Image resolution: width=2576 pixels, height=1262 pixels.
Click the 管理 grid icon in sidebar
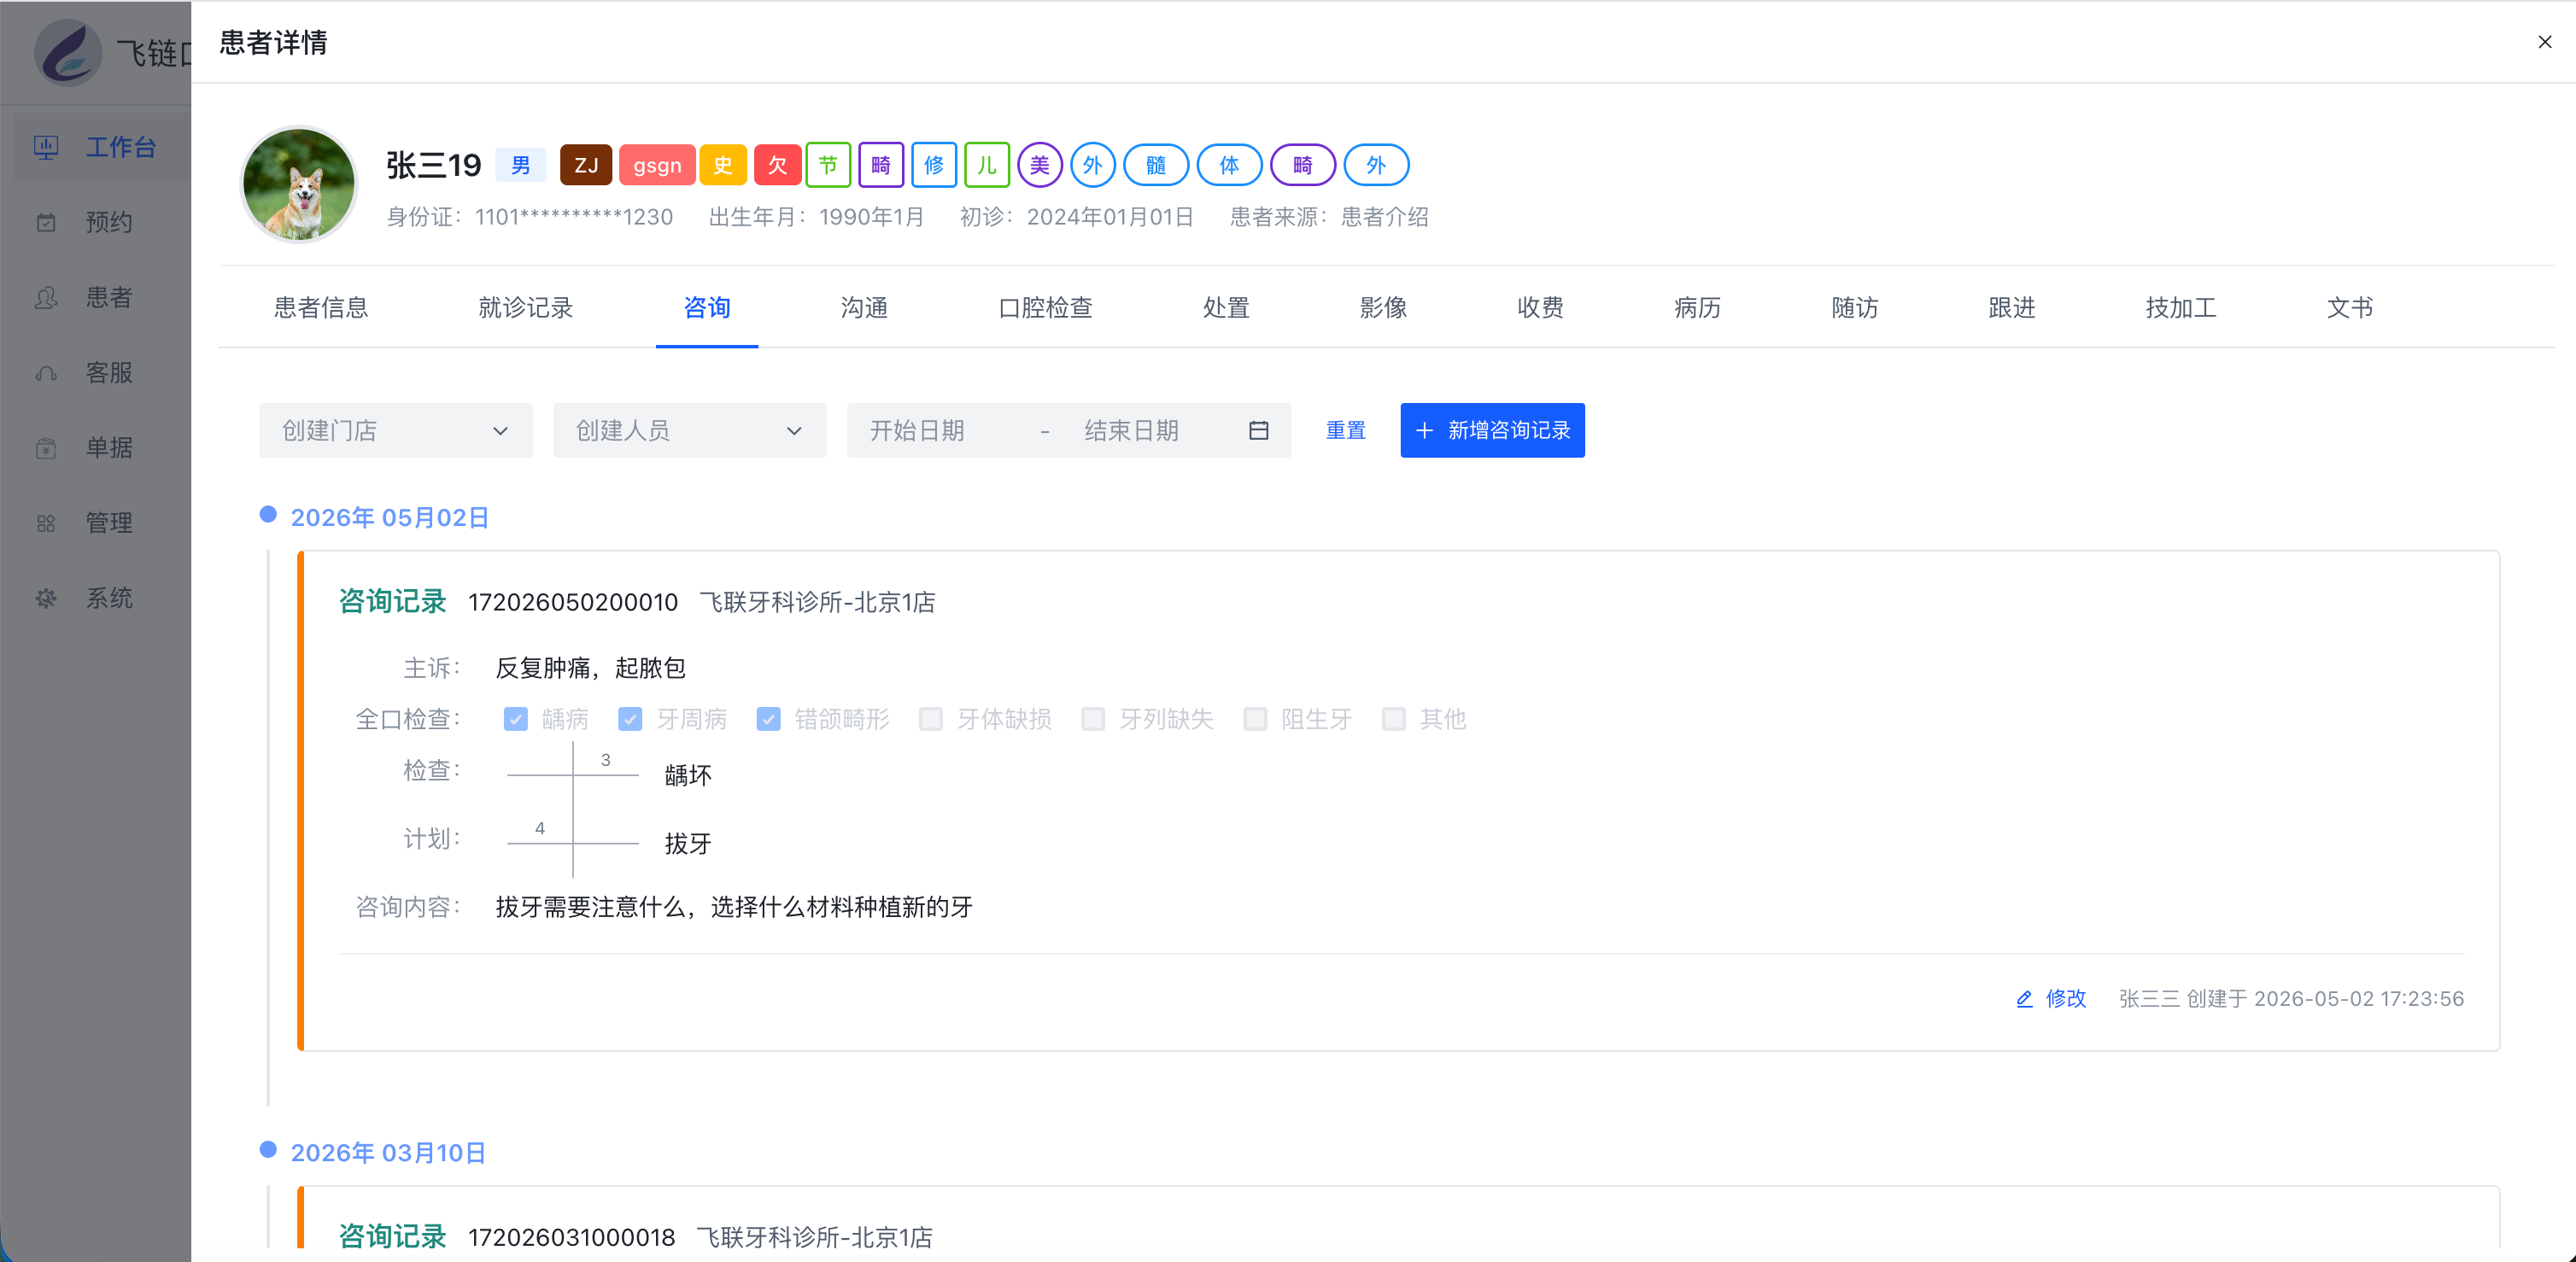[46, 523]
